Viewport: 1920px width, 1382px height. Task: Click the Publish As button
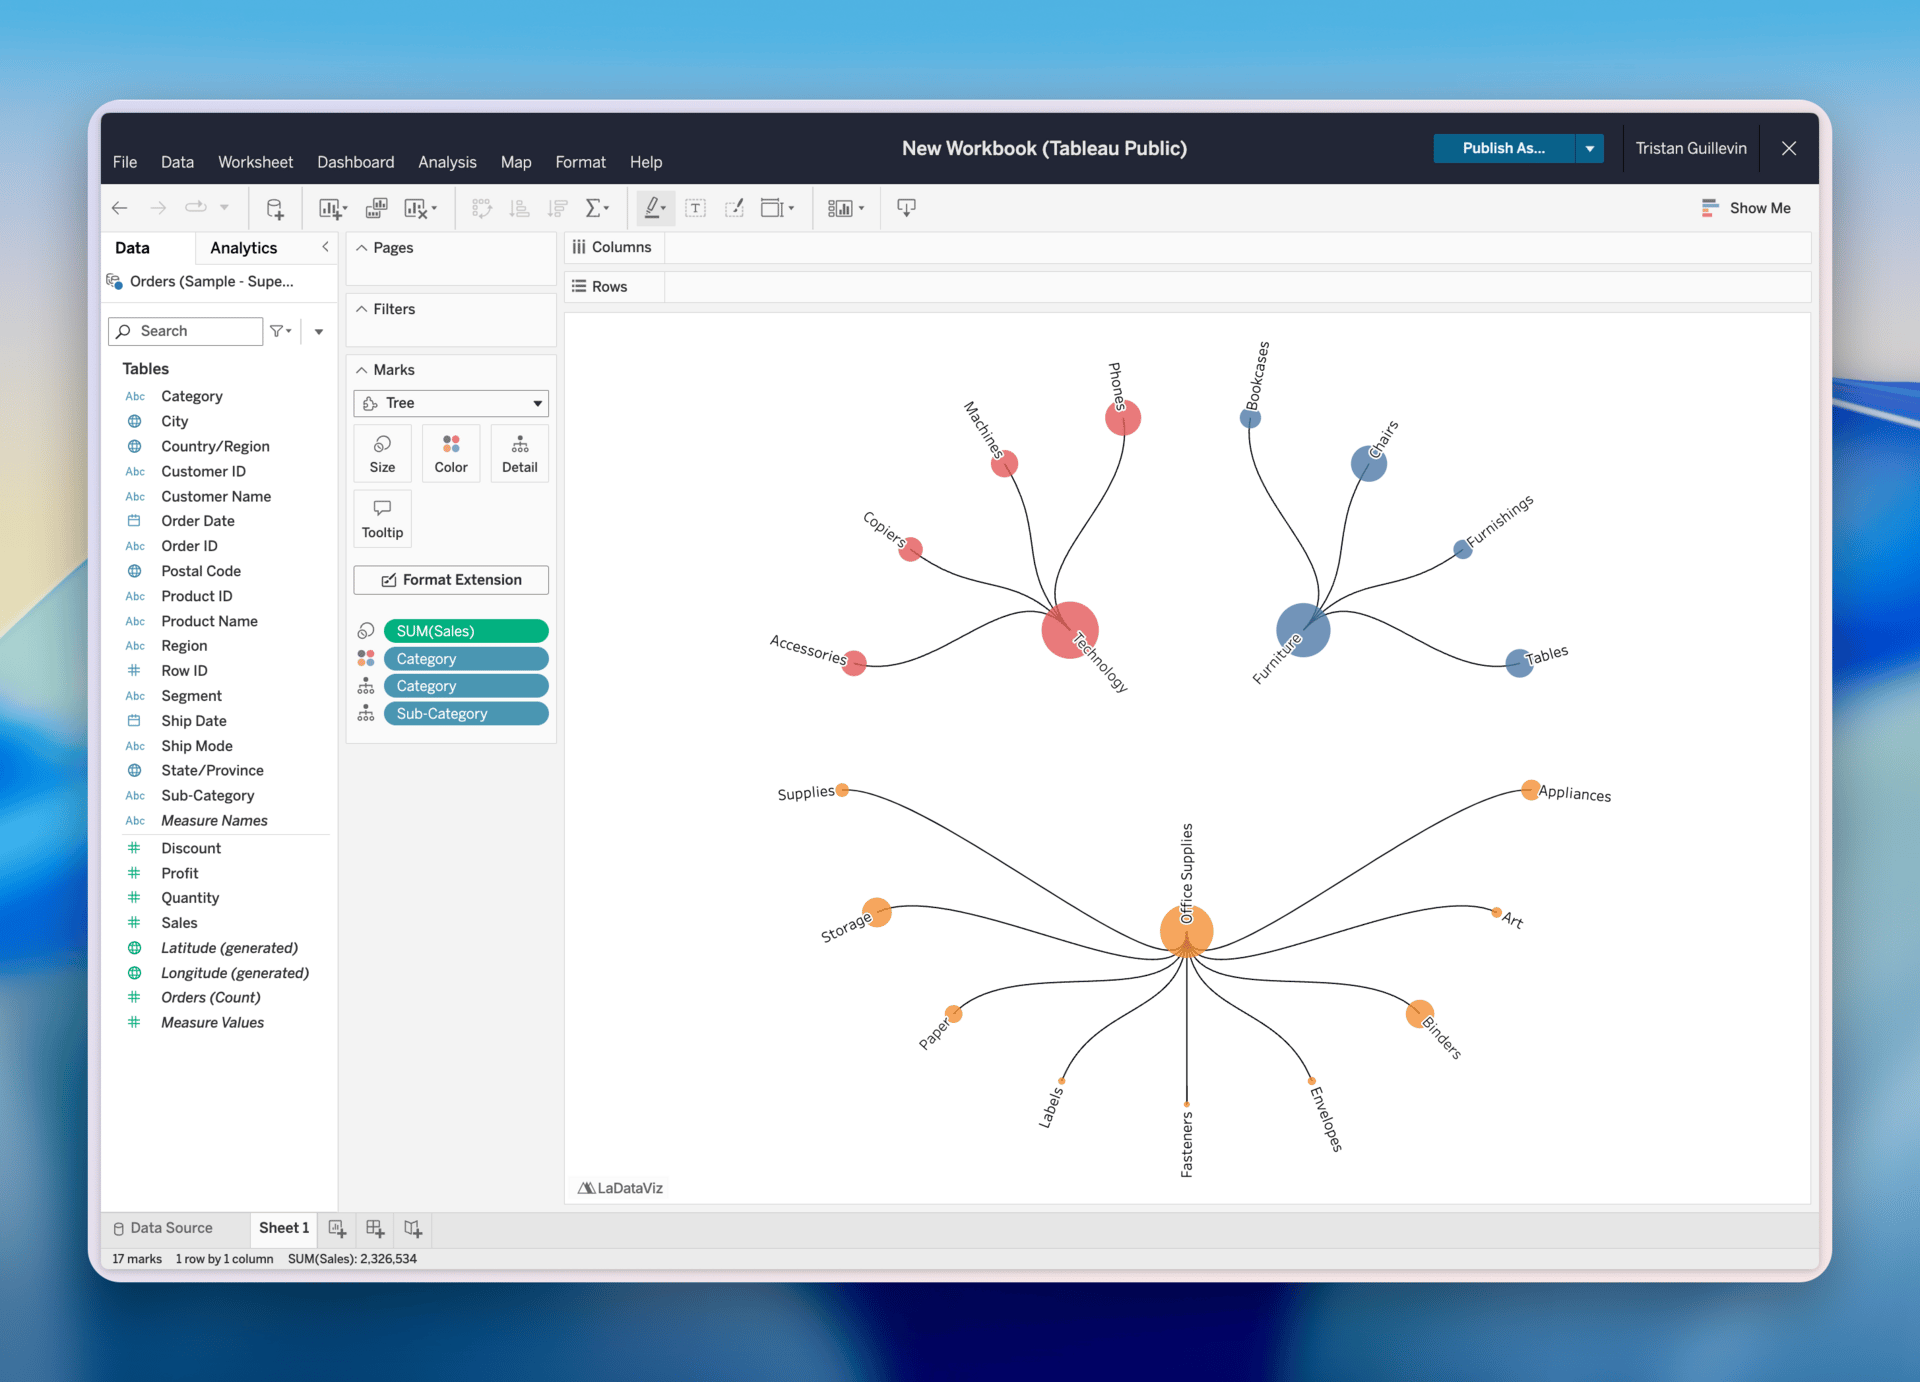click(x=1503, y=148)
